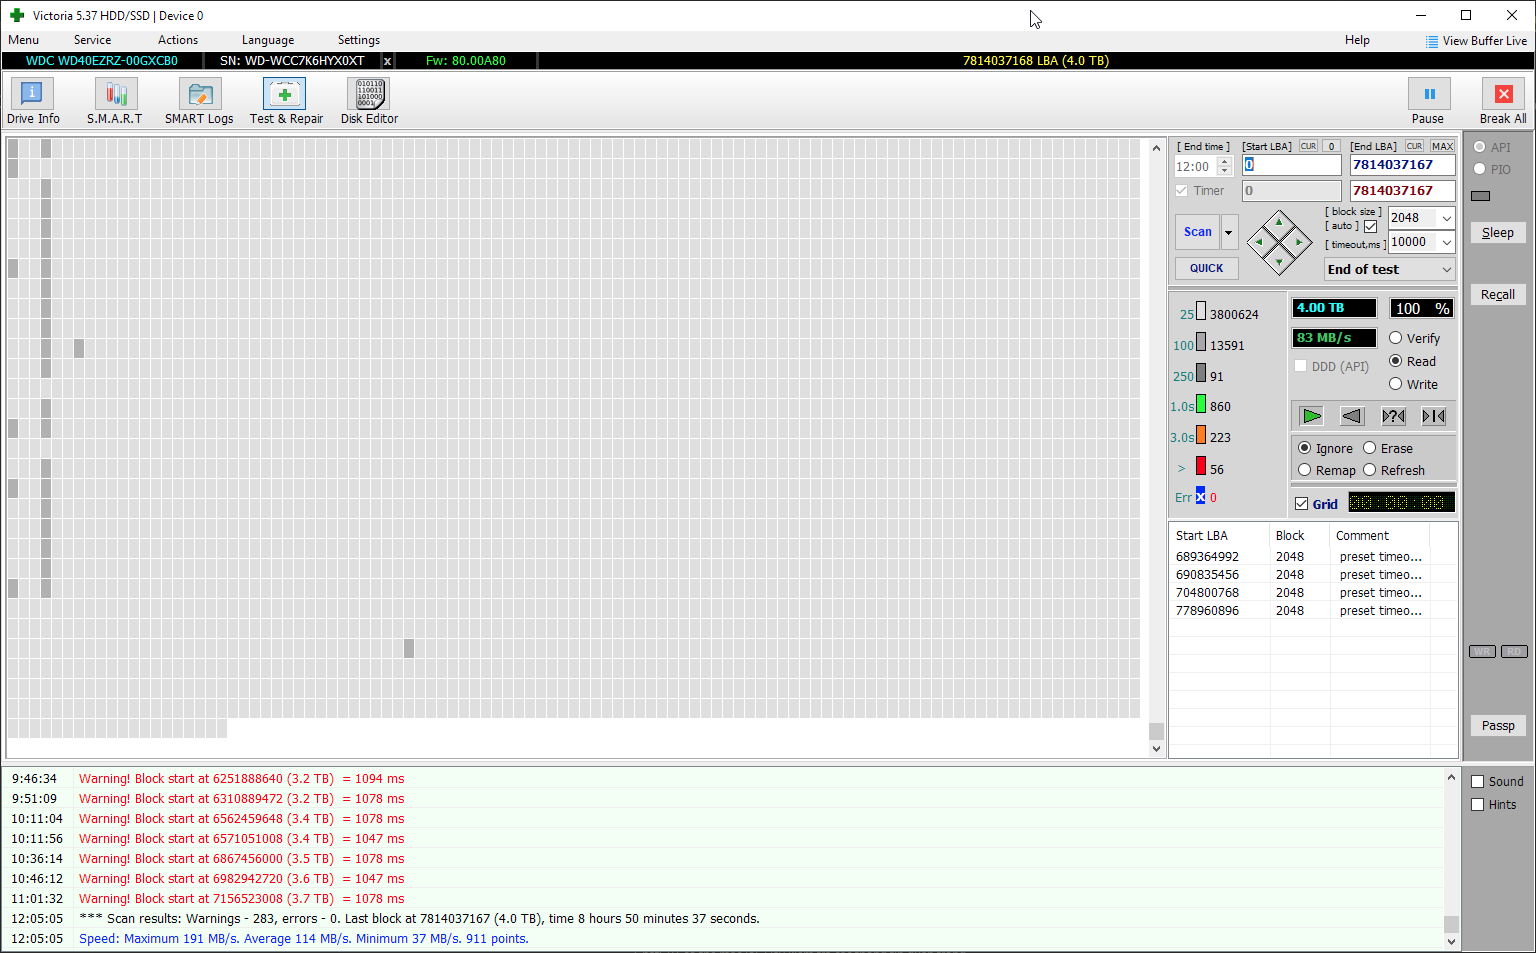Click the Start LBA input field
This screenshot has width=1536, height=953.
[x=1291, y=165]
